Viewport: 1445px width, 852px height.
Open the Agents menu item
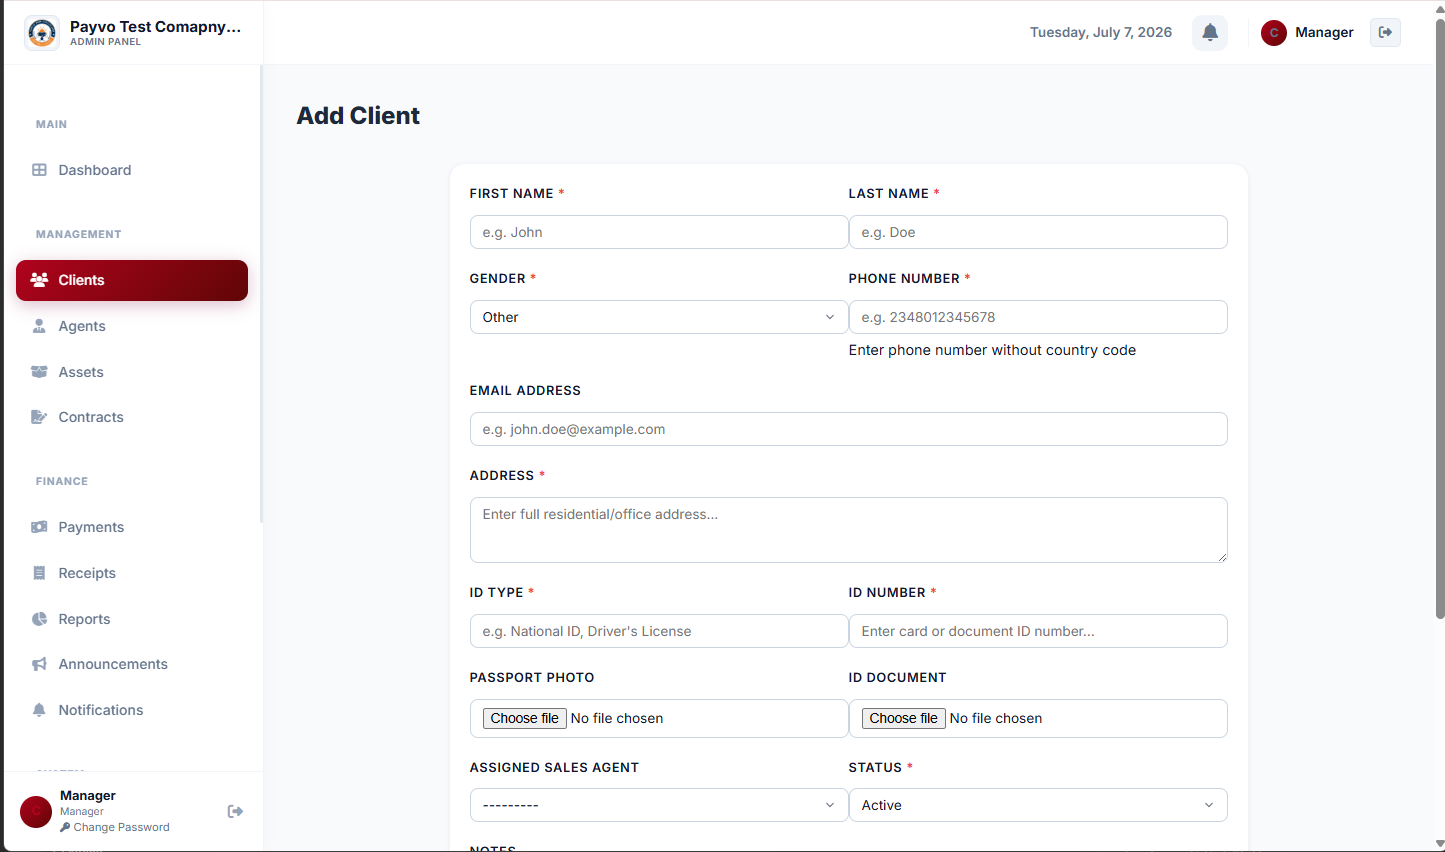pyautogui.click(x=132, y=326)
